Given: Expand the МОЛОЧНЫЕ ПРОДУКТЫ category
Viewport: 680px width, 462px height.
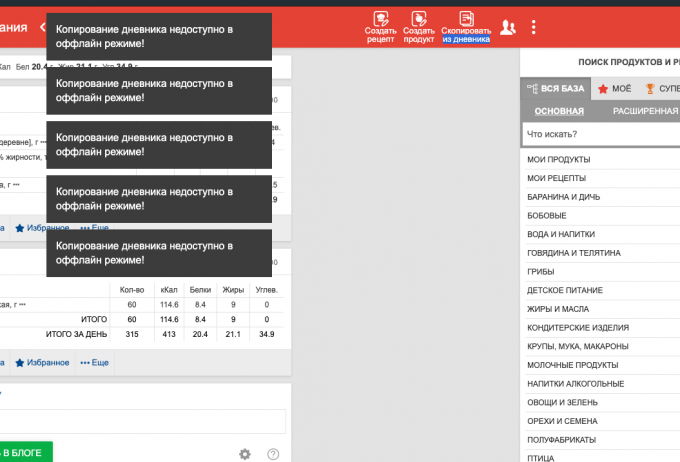Looking at the screenshot, I should pyautogui.click(x=571, y=365).
